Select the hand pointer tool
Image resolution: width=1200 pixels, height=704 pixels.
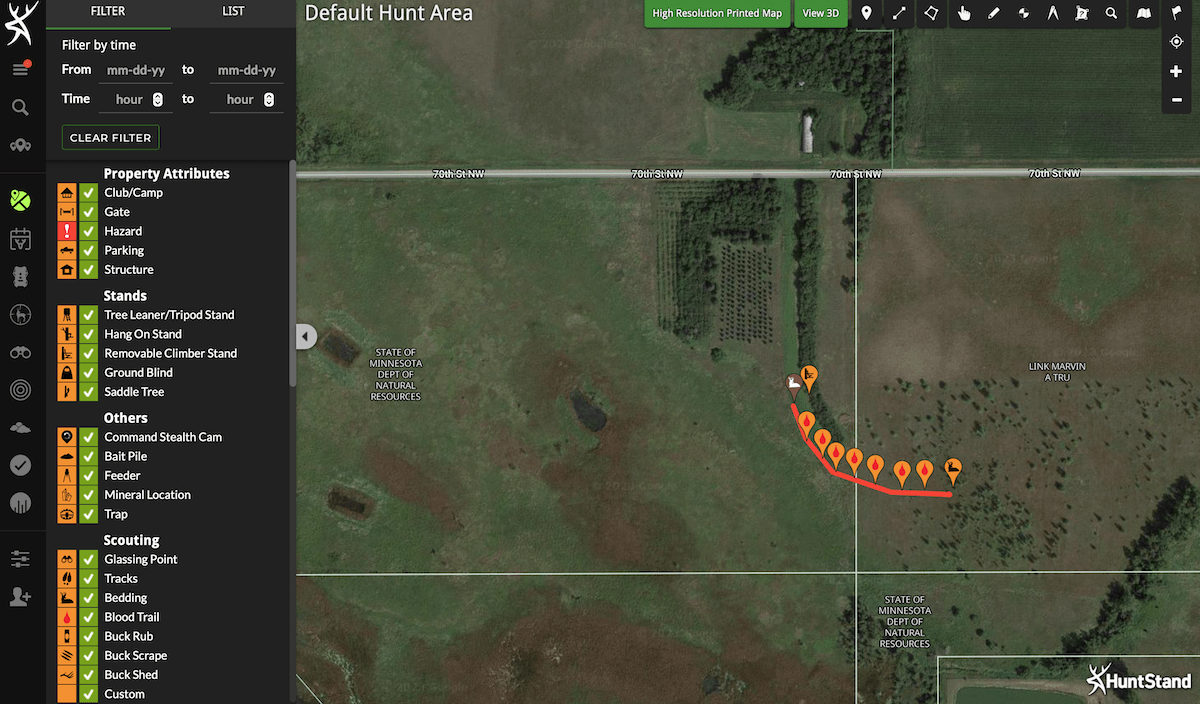tap(964, 14)
